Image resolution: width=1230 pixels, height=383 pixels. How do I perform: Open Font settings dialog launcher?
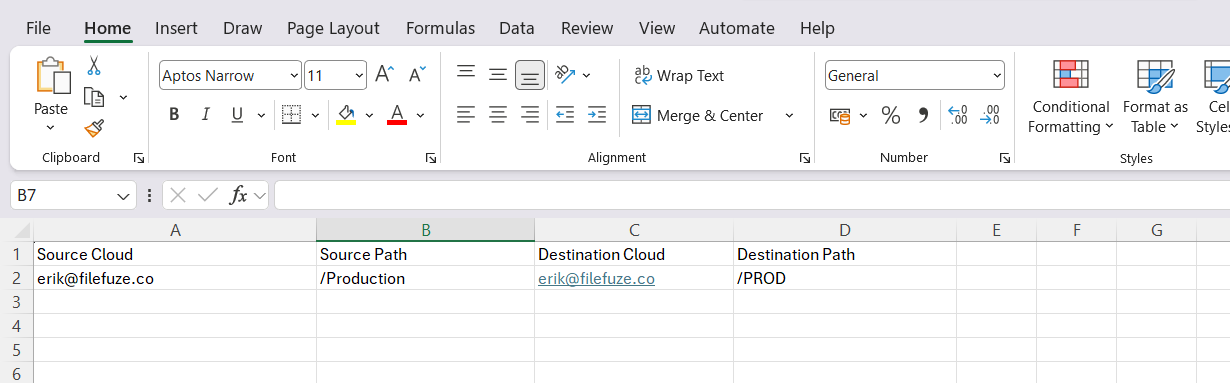coord(430,158)
